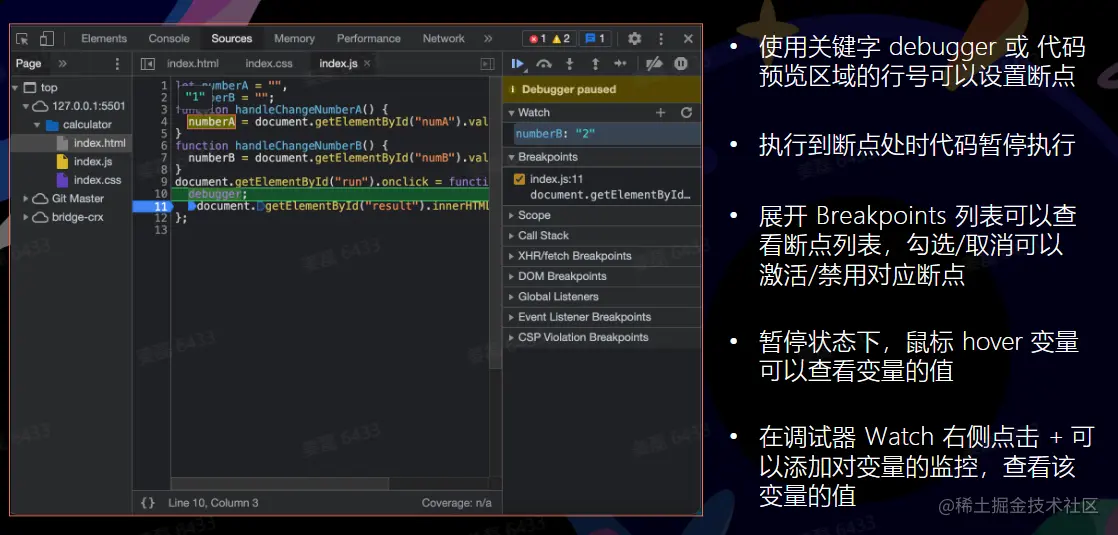Switch to the Console tab
The image size is (1118, 535).
click(x=169, y=39)
